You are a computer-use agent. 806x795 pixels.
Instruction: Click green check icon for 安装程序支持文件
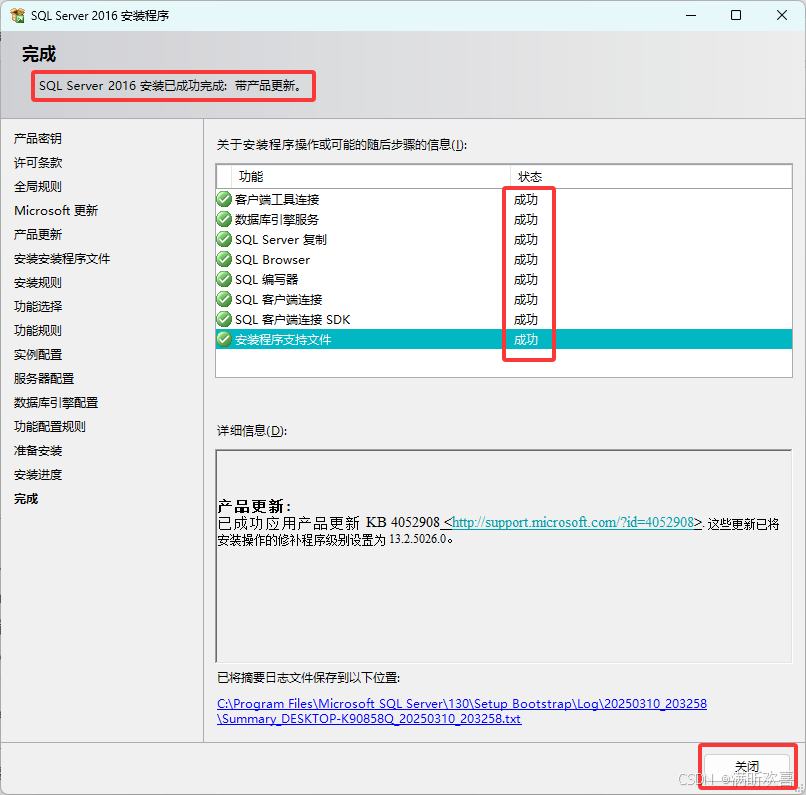tap(224, 339)
